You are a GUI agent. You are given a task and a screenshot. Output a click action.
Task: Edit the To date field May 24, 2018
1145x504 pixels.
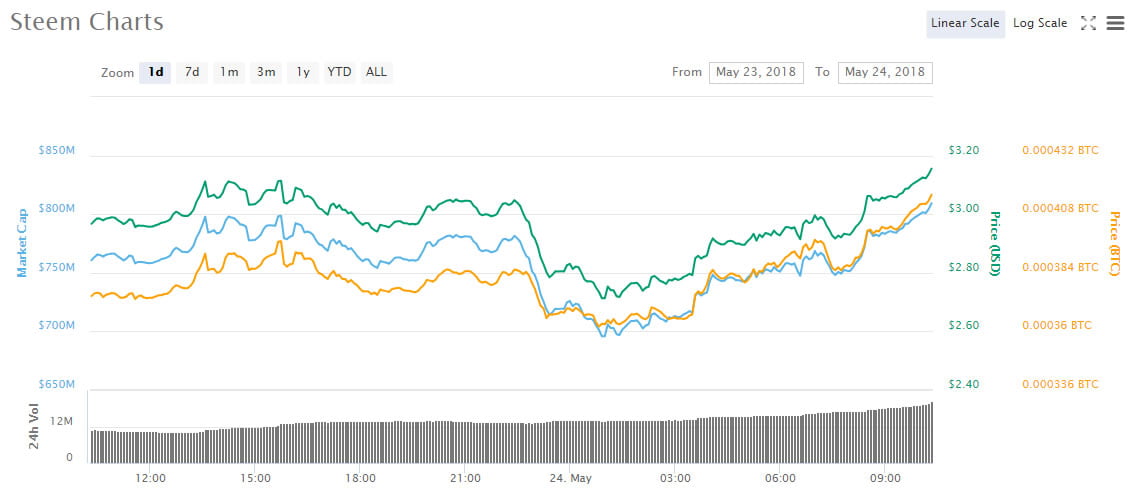pyautogui.click(x=885, y=72)
